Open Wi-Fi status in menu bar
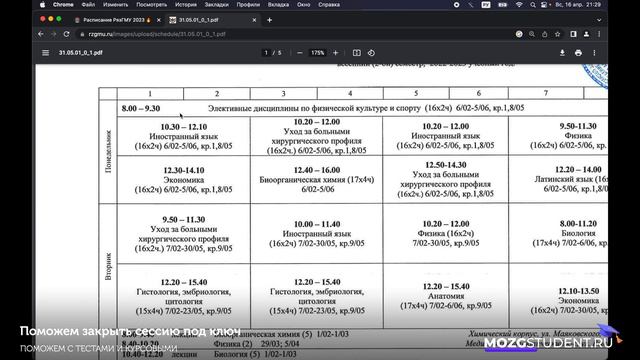The width and height of the screenshot is (640, 360). (x=519, y=5)
